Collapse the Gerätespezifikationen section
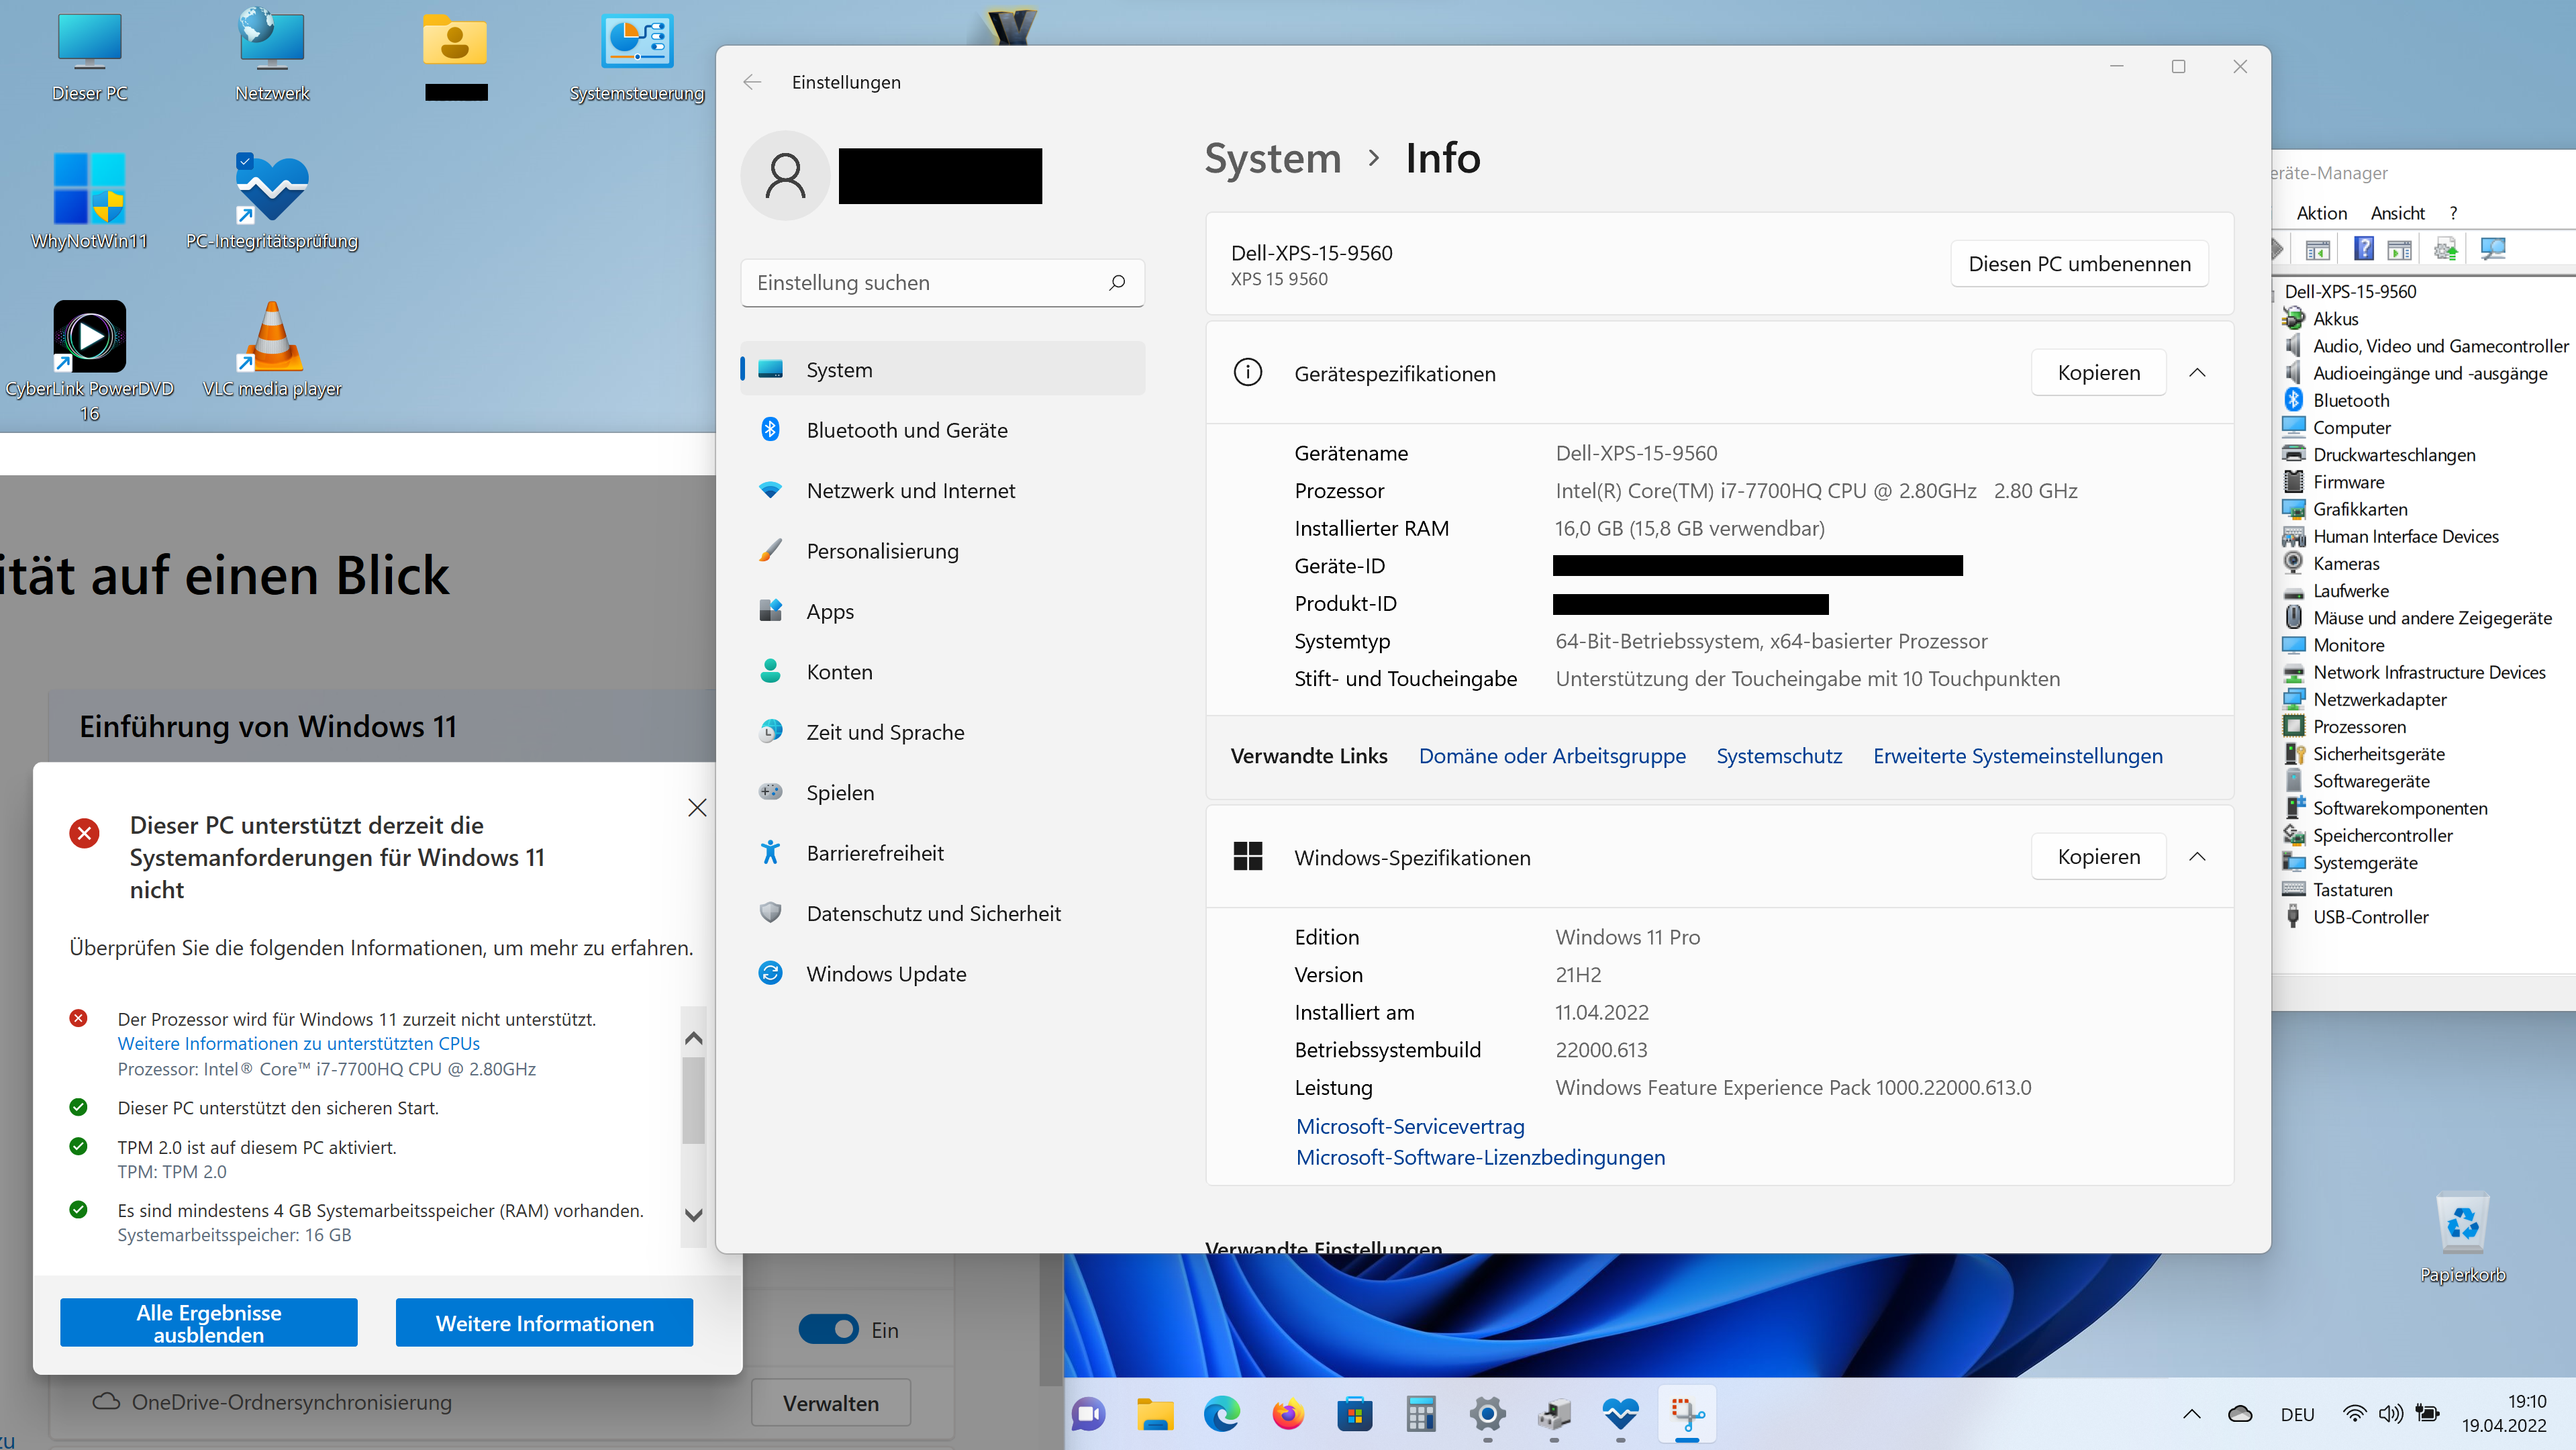Viewport: 2576px width, 1450px height. point(2197,373)
